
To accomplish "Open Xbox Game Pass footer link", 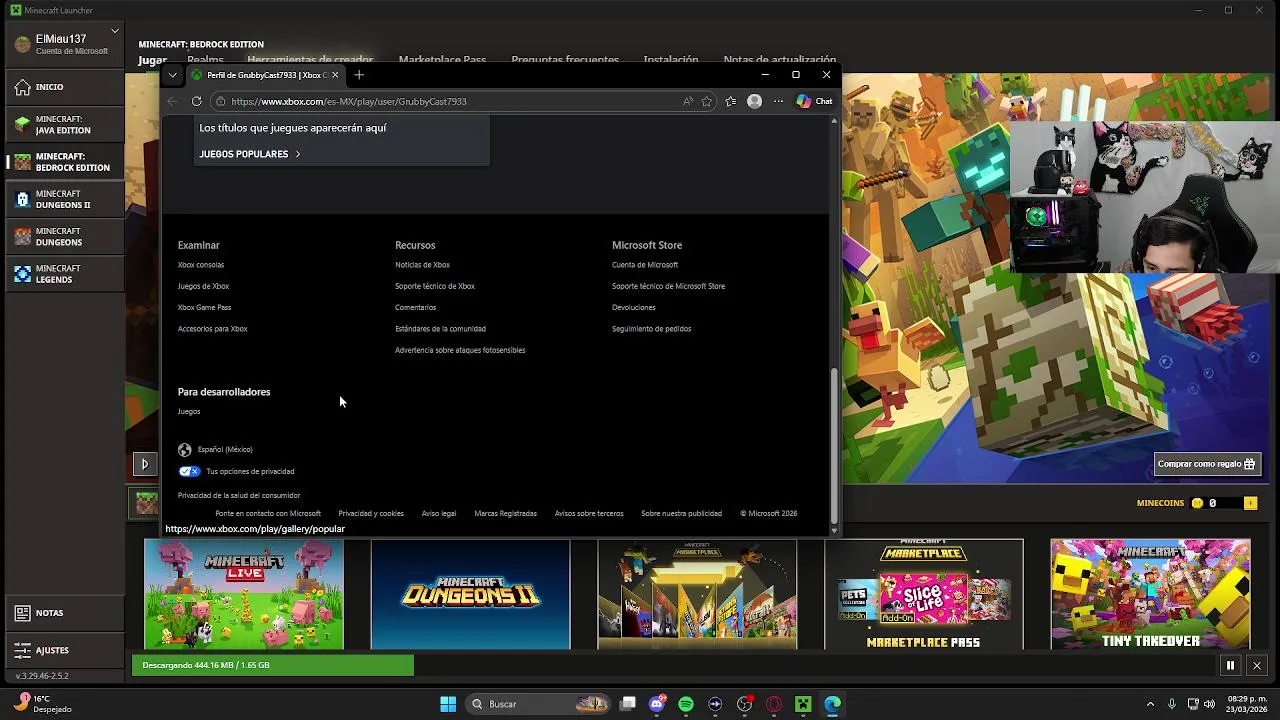I will pyautogui.click(x=204, y=308).
